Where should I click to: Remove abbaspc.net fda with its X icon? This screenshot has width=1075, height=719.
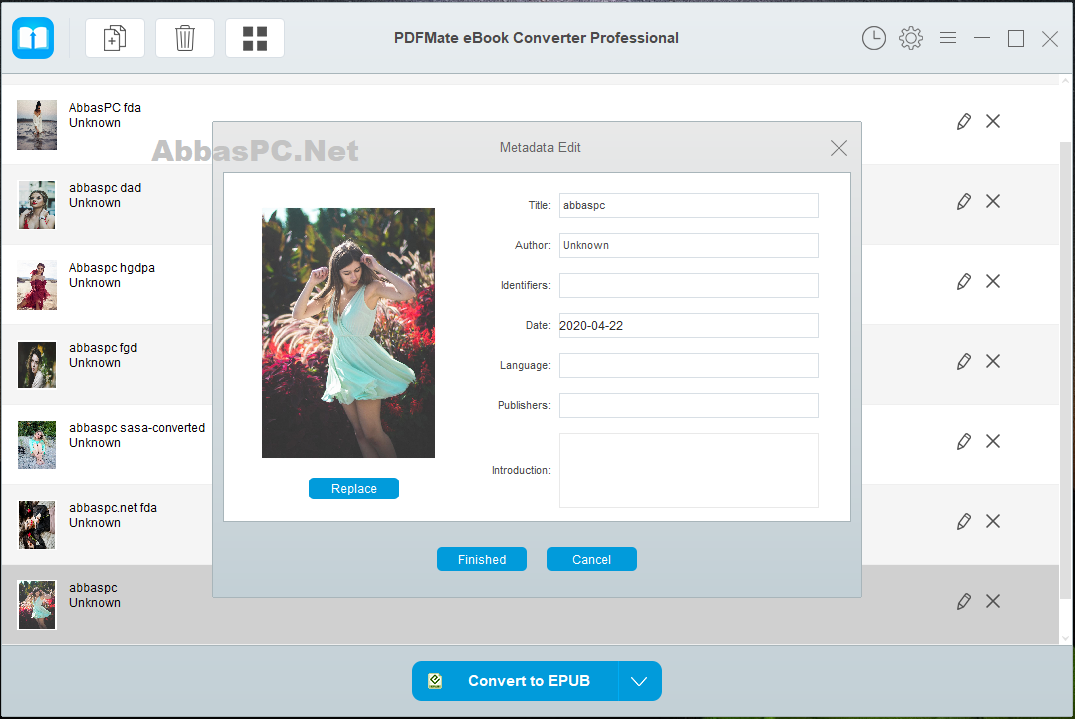(993, 522)
